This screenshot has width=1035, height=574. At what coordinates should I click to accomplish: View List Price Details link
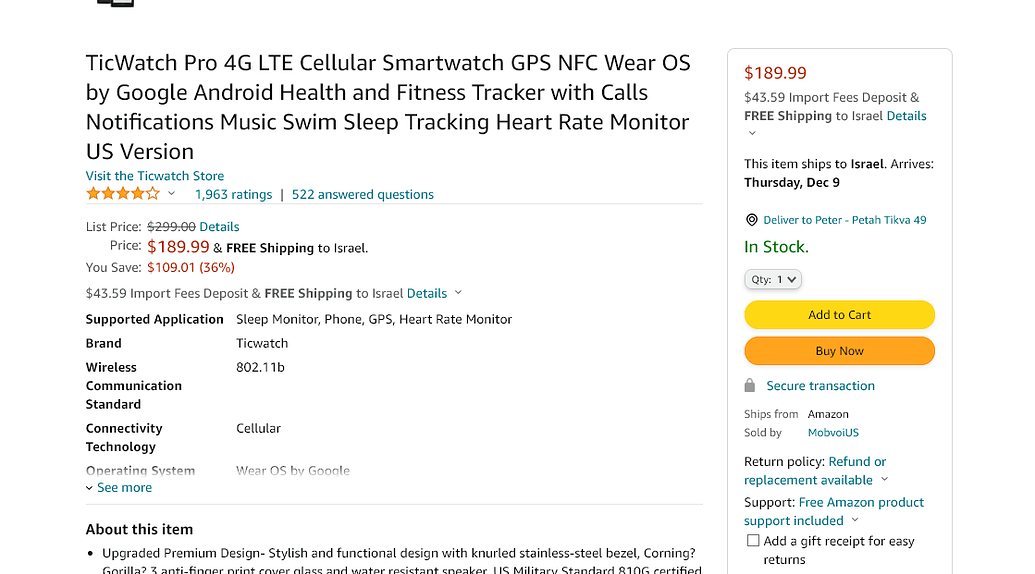pyautogui.click(x=219, y=227)
